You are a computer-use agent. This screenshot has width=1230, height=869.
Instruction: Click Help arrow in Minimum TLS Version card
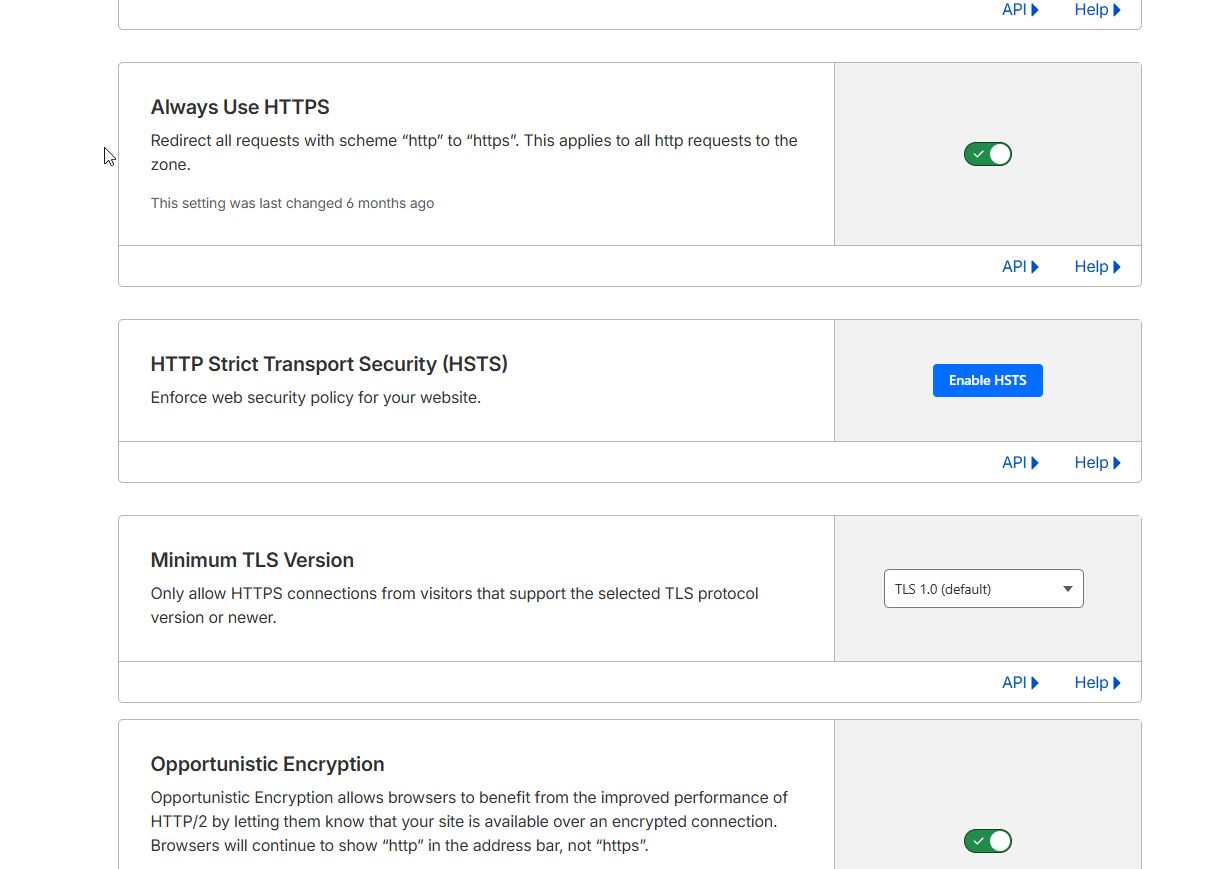coord(1116,683)
